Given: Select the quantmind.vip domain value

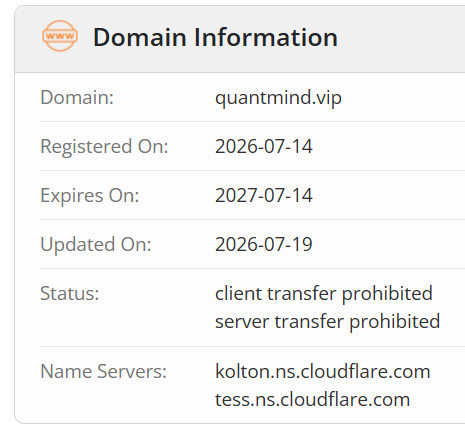Looking at the screenshot, I should coord(278,98).
